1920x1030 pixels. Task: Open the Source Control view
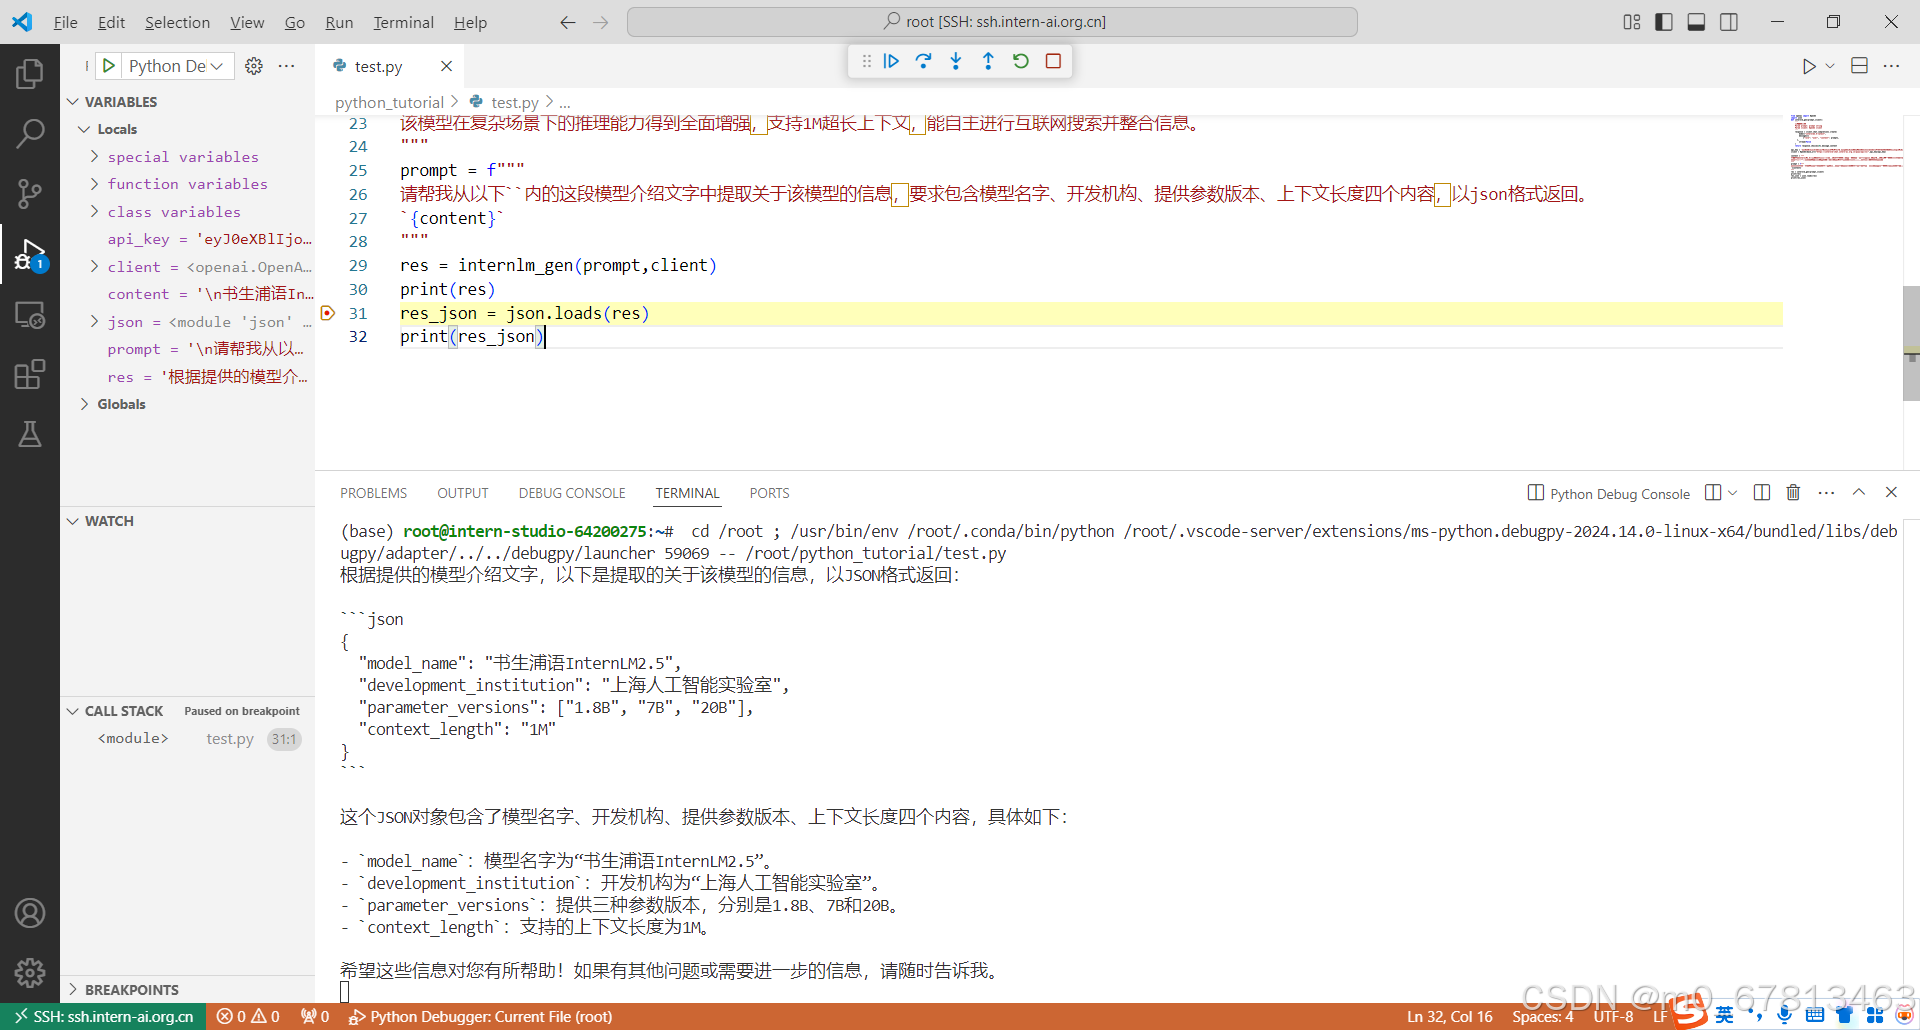[x=30, y=193]
